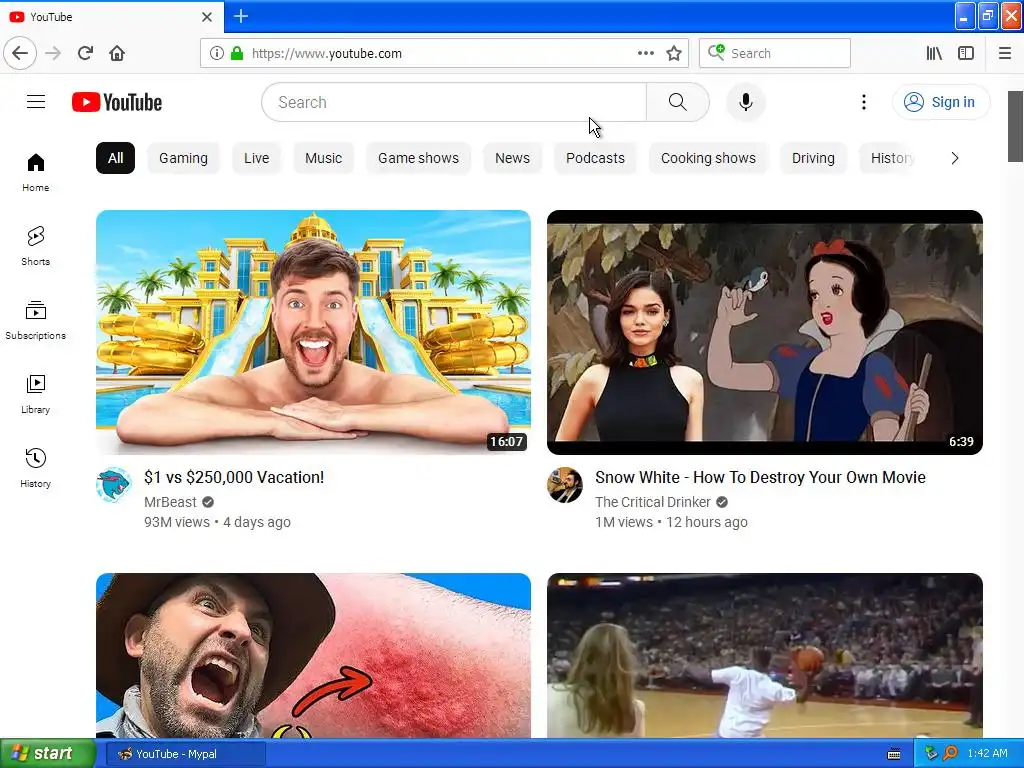Click the system tray clock
This screenshot has width=1024, height=768.
(987, 753)
